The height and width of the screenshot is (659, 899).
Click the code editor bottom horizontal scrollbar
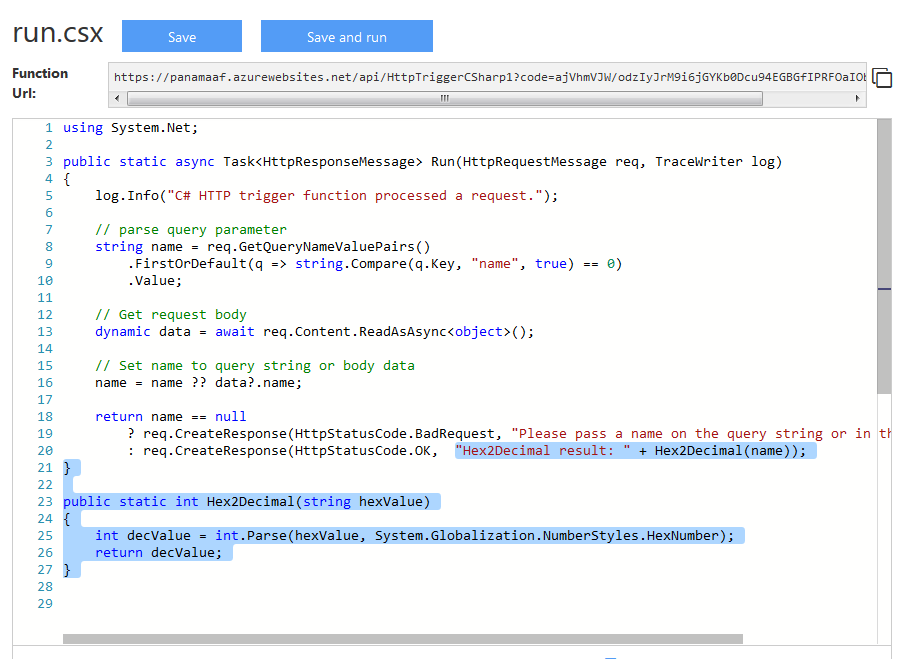[x=402, y=638]
